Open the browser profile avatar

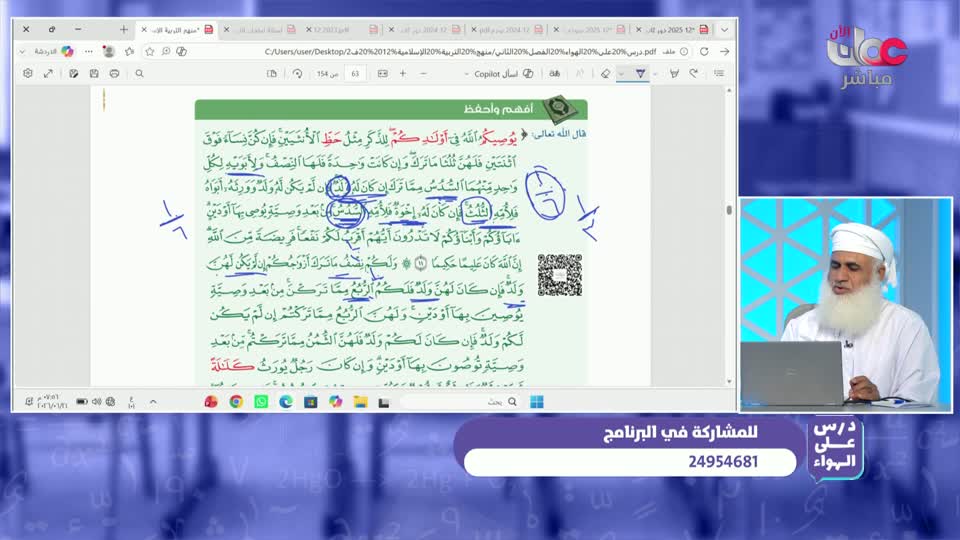point(109,51)
